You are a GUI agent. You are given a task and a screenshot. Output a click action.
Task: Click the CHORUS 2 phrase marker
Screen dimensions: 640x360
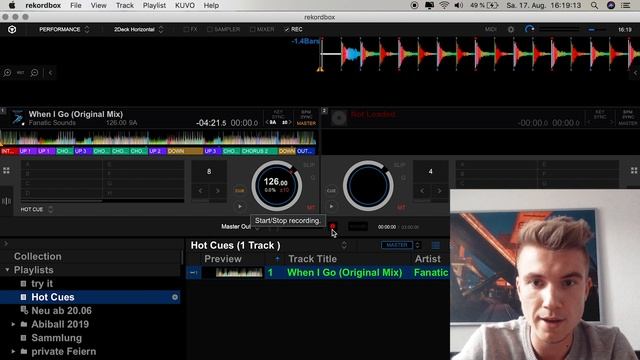tap(259, 151)
